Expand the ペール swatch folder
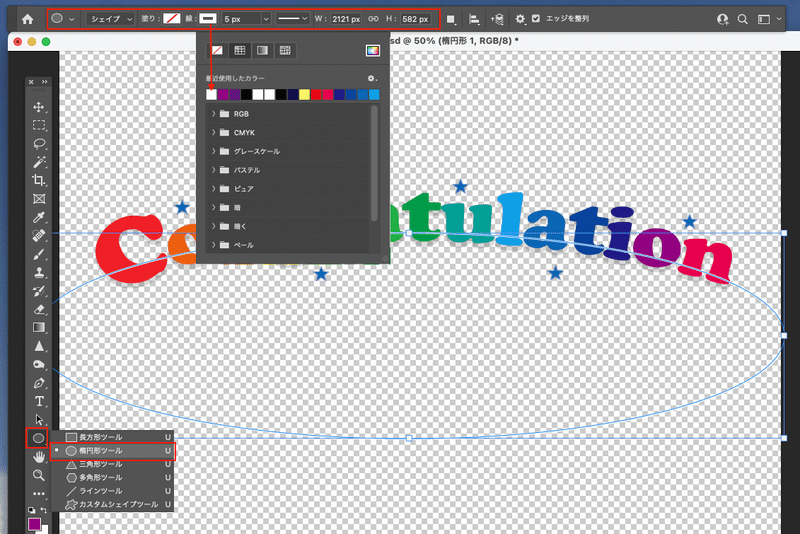The image size is (800, 534). (x=213, y=245)
